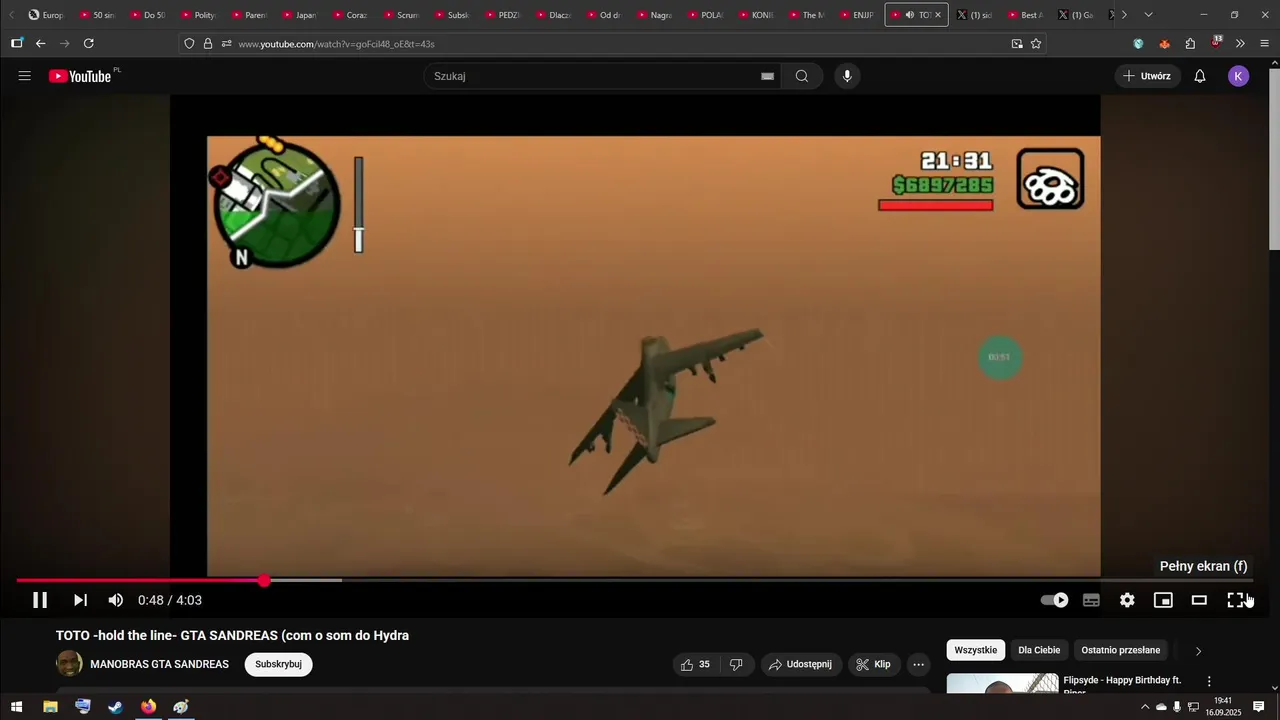The width and height of the screenshot is (1280, 720).
Task: Open the MANOBRAS GTA SANDREAS channel name
Action: pos(160,664)
